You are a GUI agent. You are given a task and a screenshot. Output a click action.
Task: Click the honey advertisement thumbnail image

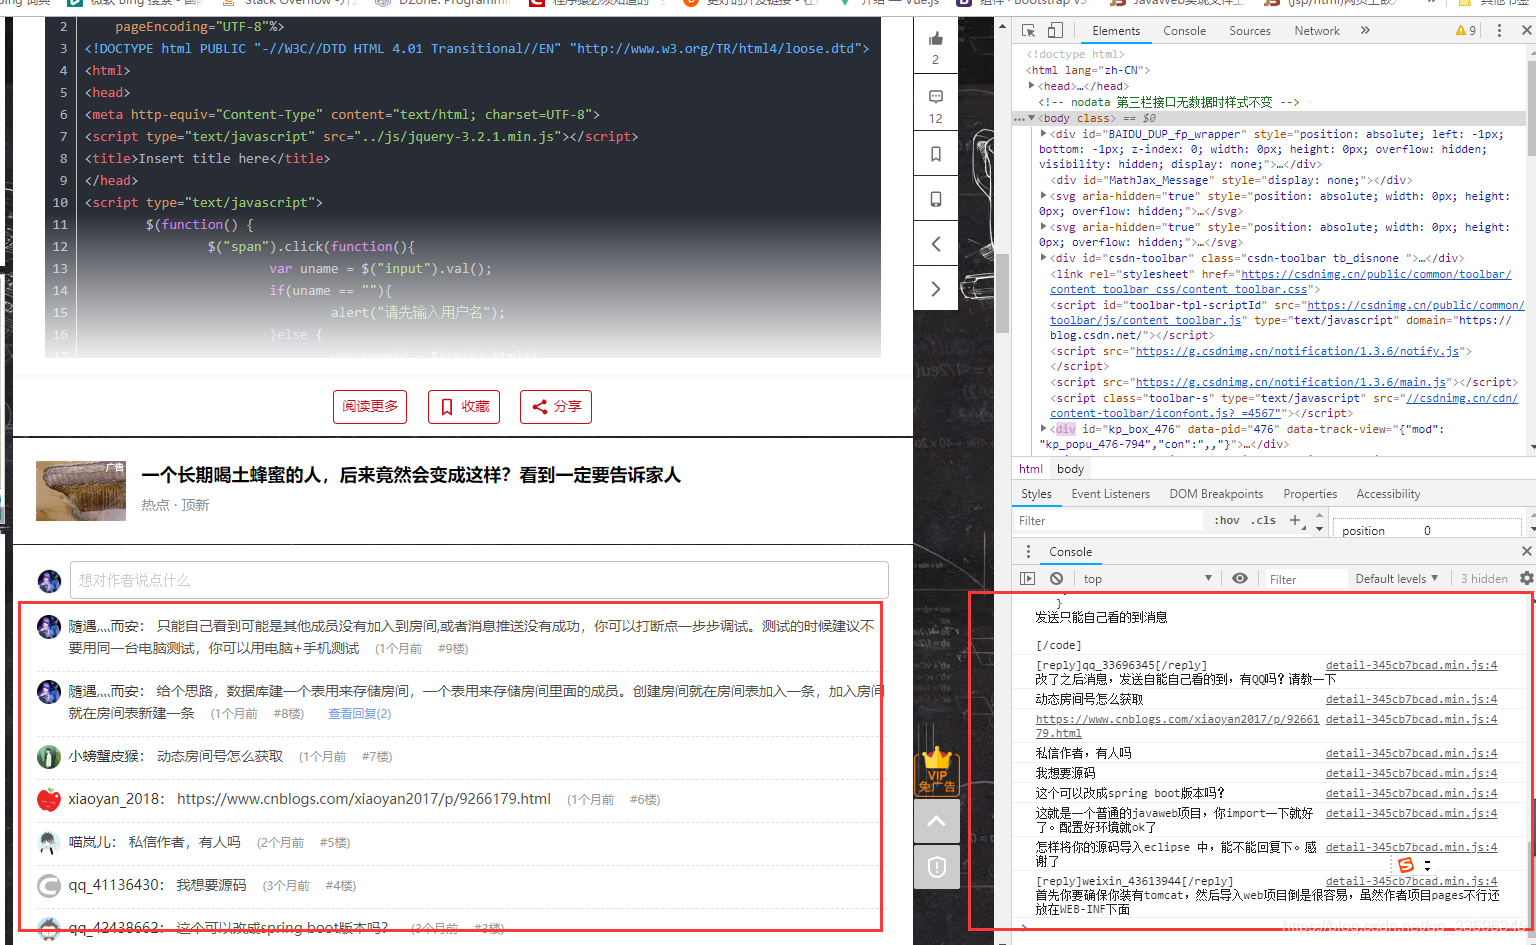coord(81,491)
